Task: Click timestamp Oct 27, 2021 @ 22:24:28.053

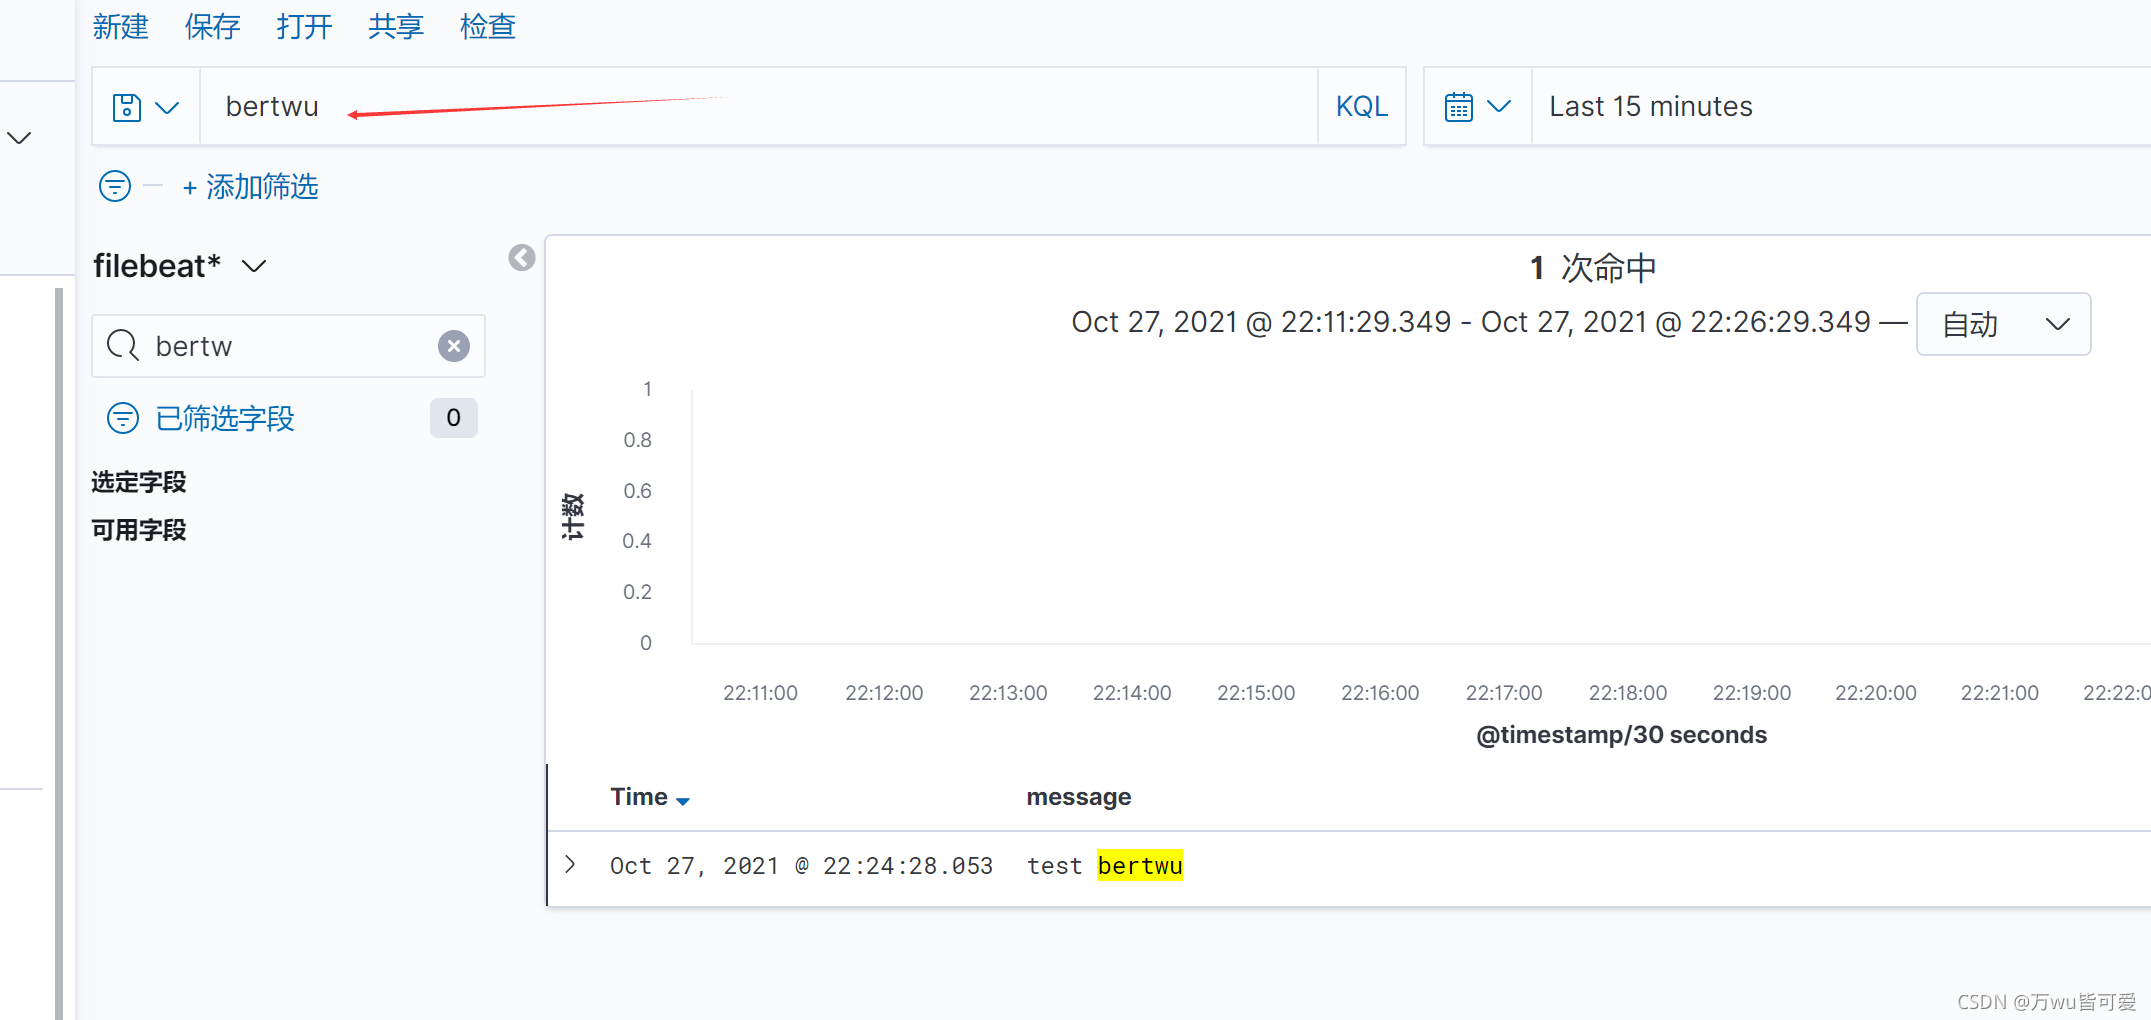Action: click(x=801, y=866)
